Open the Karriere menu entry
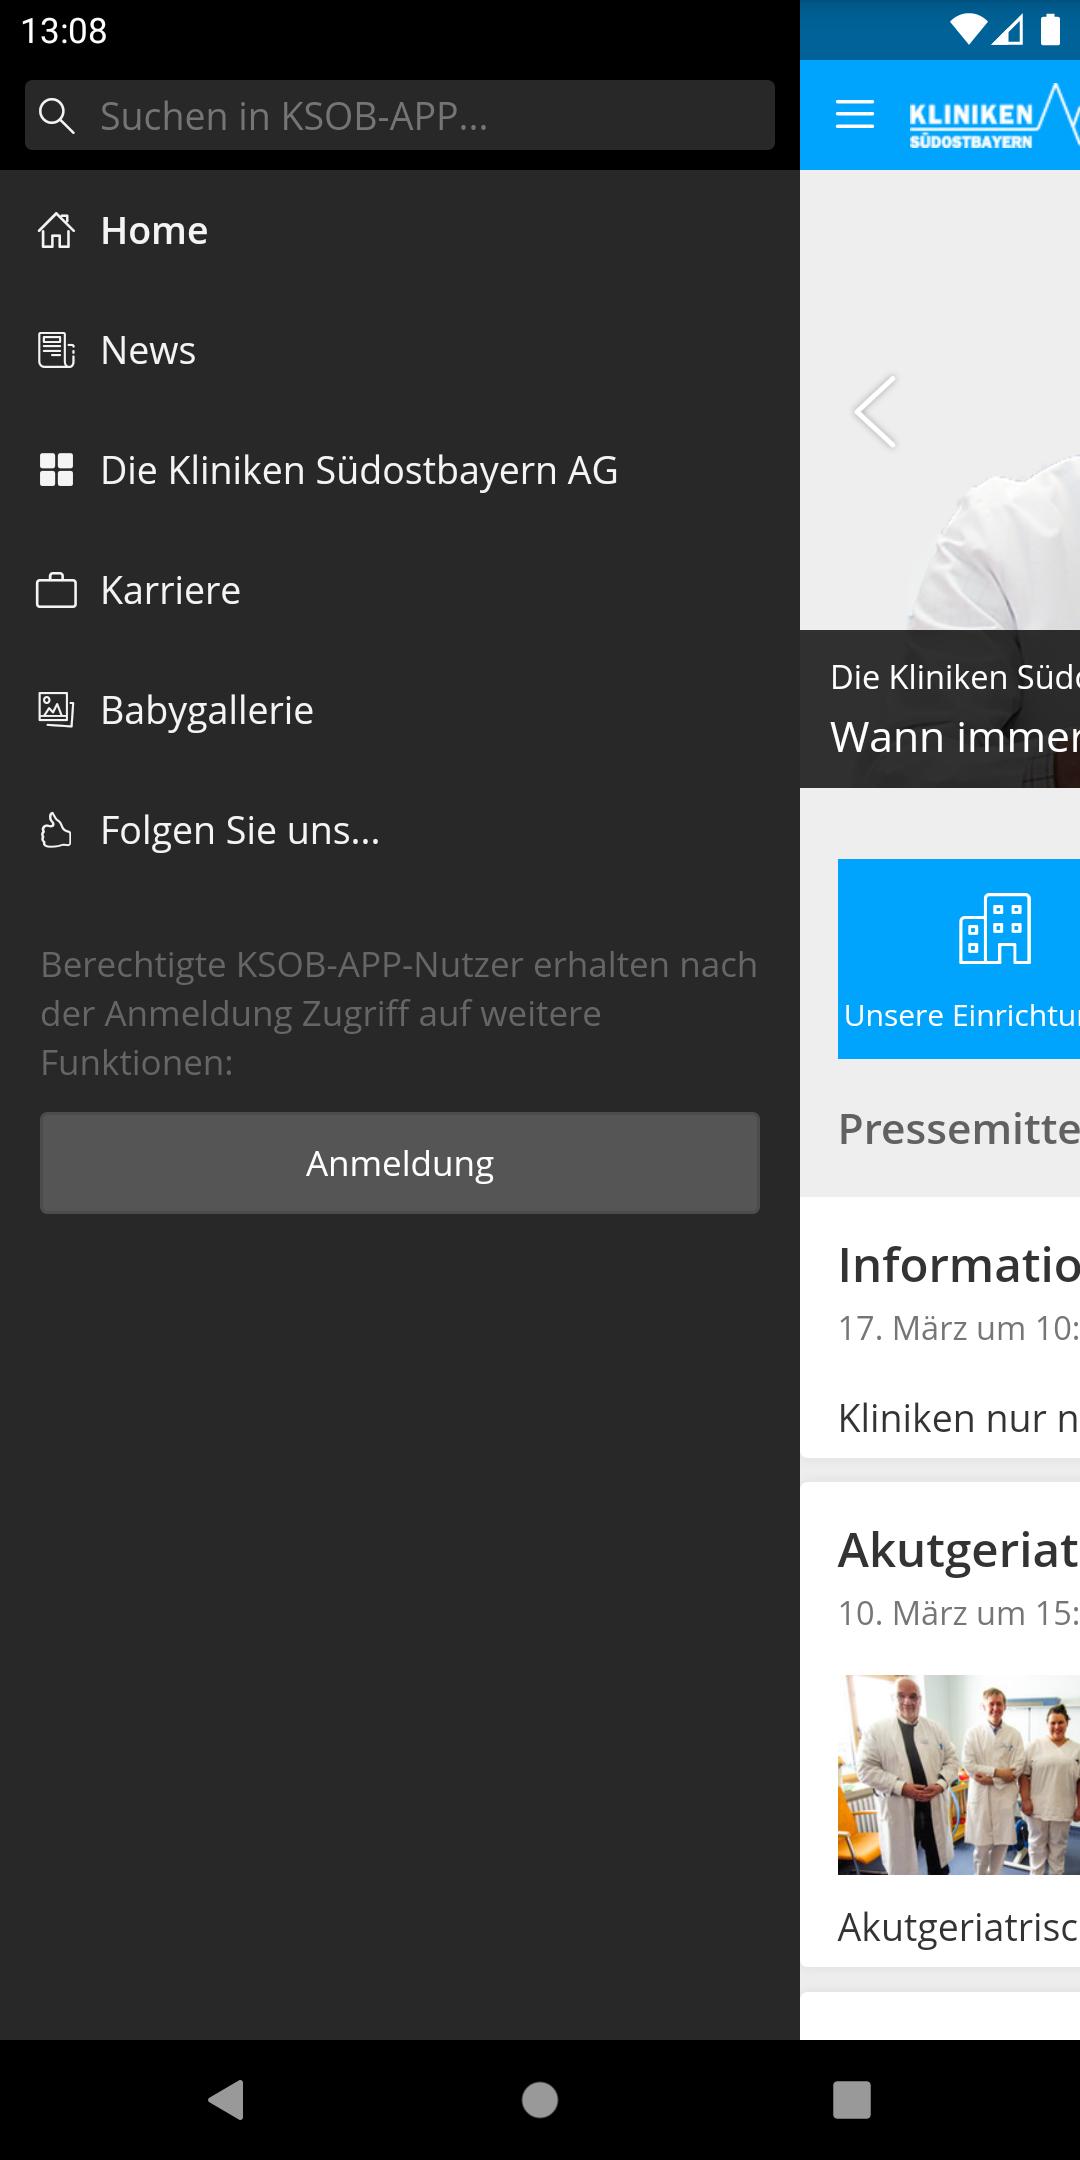1080x2160 pixels. tap(400, 590)
